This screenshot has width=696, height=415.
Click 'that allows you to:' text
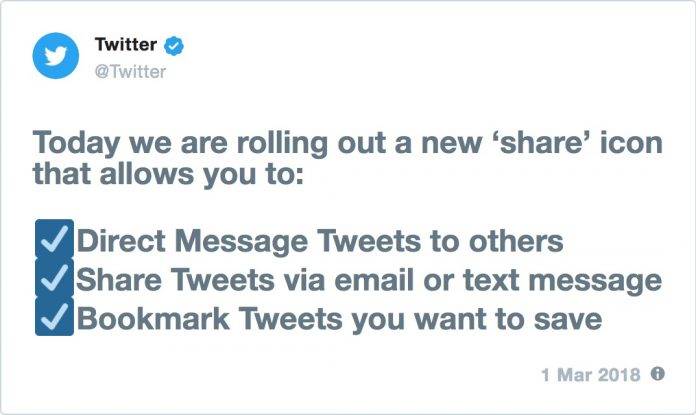(x=169, y=174)
